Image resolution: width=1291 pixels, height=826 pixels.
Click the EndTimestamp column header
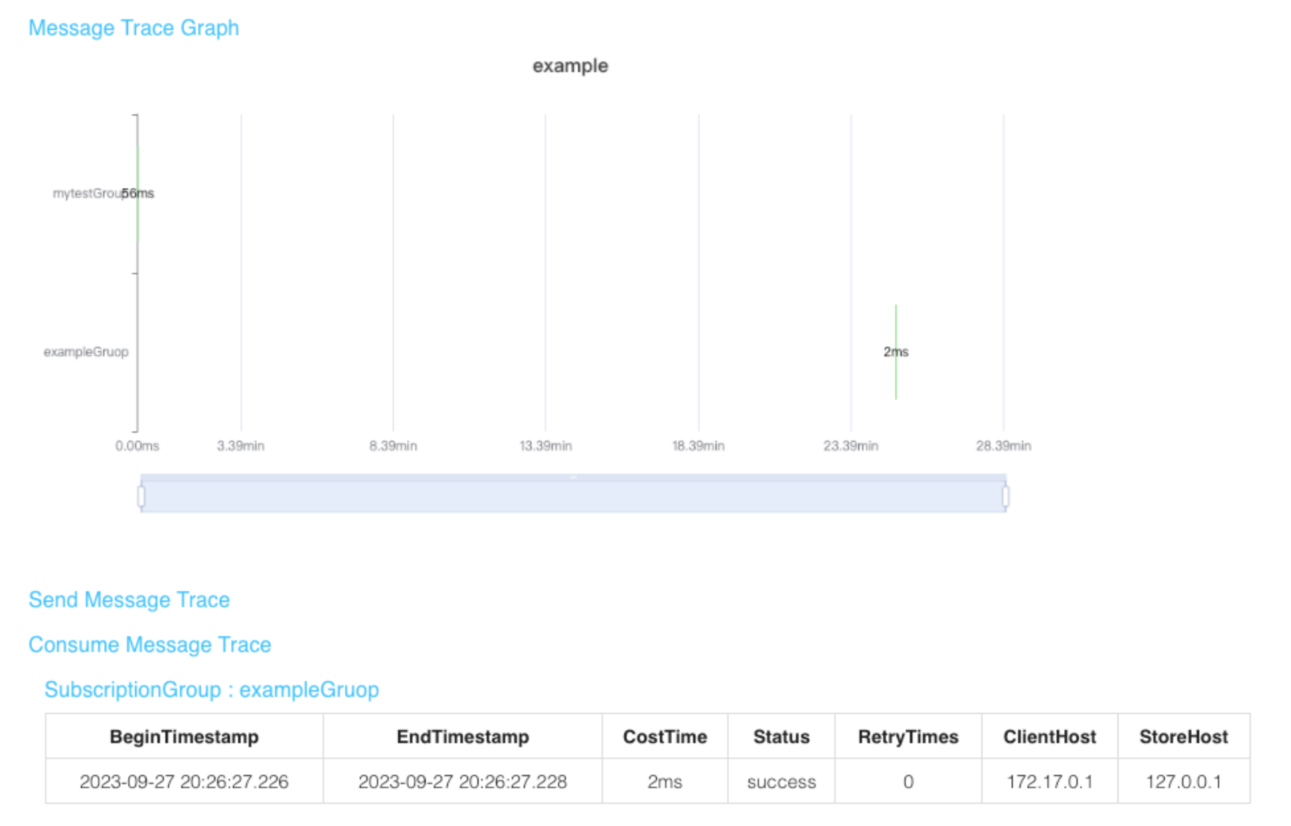462,737
